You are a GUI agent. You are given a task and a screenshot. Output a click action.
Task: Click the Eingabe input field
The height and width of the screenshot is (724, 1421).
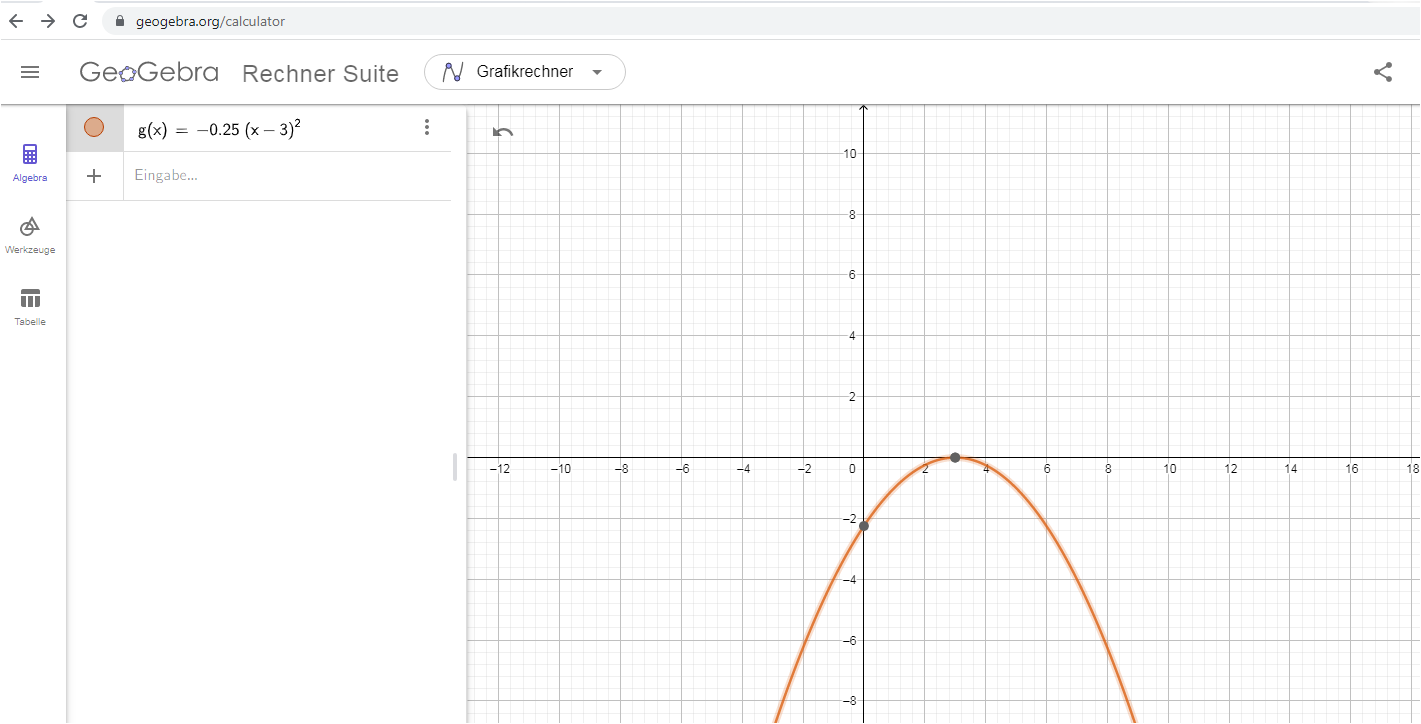point(287,176)
